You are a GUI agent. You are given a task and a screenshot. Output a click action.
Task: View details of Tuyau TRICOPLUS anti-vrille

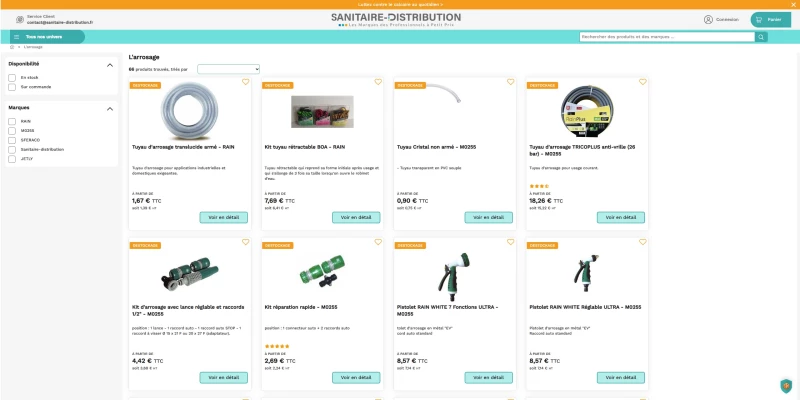click(621, 217)
